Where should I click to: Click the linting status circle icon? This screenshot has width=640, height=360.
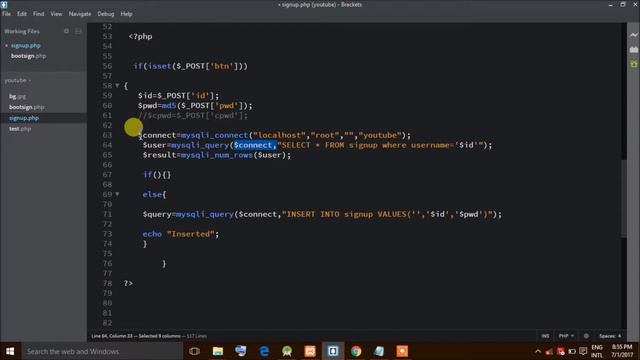tap(586, 336)
